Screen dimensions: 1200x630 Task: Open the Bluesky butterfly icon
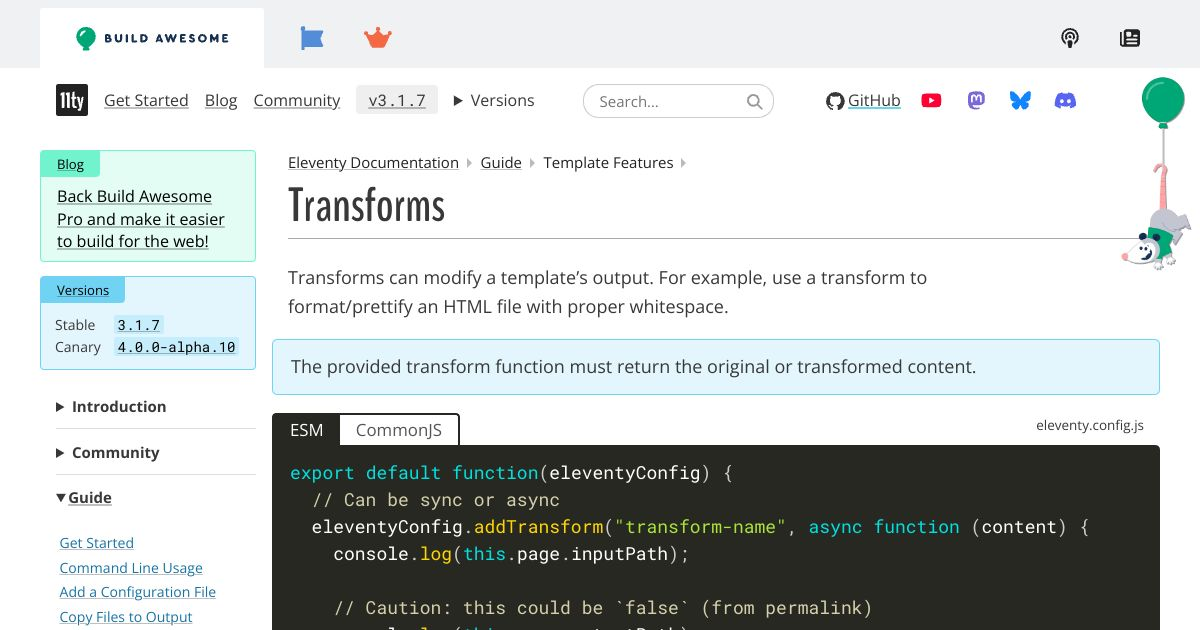point(1020,100)
